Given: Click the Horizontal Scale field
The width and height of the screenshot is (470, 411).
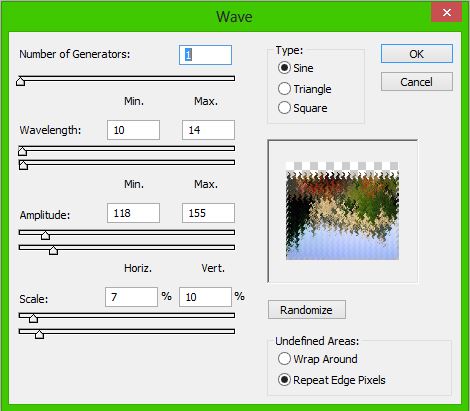Looking at the screenshot, I should coord(131,297).
